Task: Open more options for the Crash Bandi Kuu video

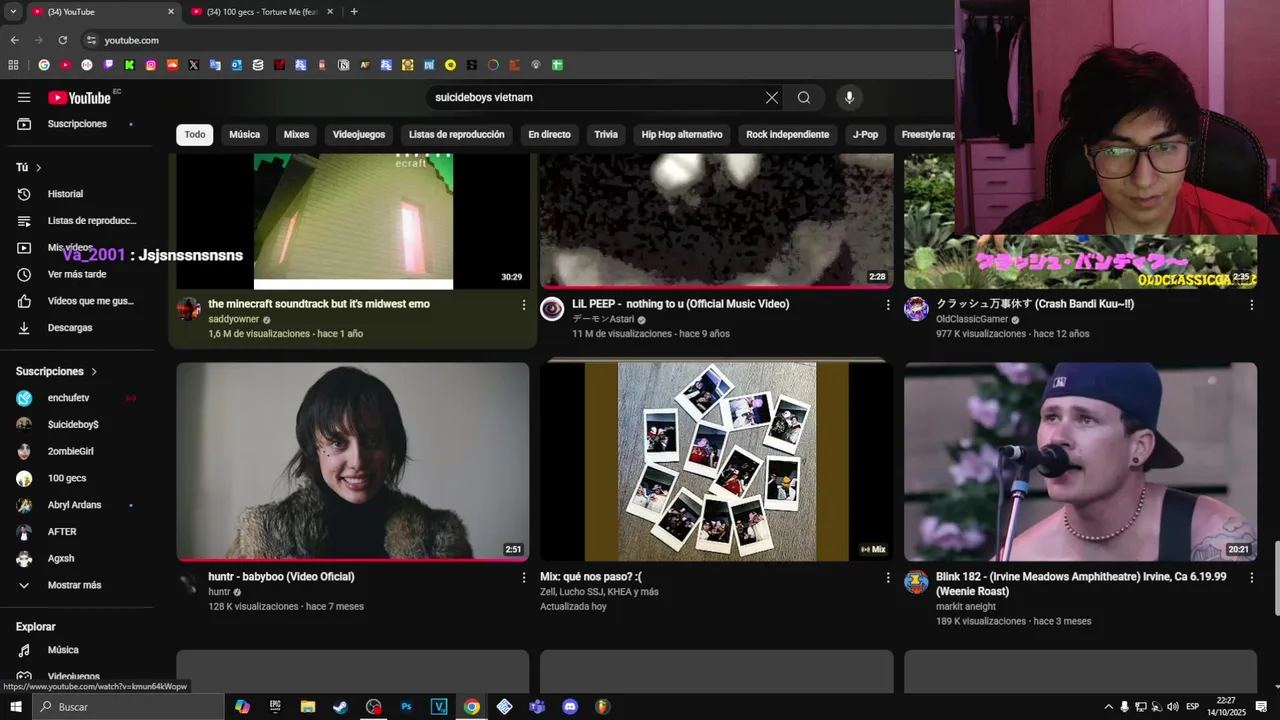Action: pyautogui.click(x=1251, y=305)
